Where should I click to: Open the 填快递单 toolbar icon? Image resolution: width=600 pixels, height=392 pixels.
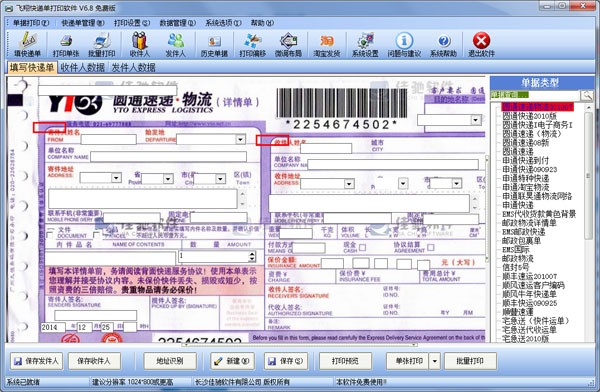(27, 44)
